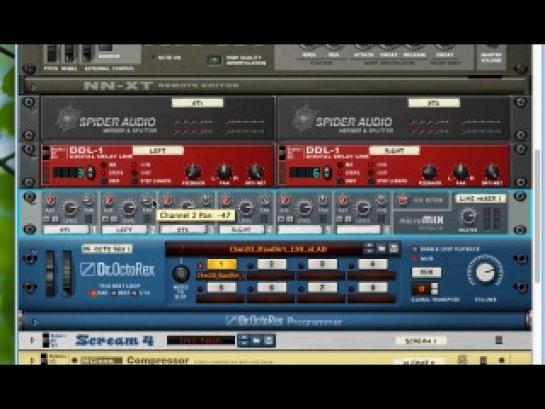Click the Feedback knob on DDL-1 RIGHT
Image resolution: width=545 pixels, height=409 pixels.
coord(430,172)
